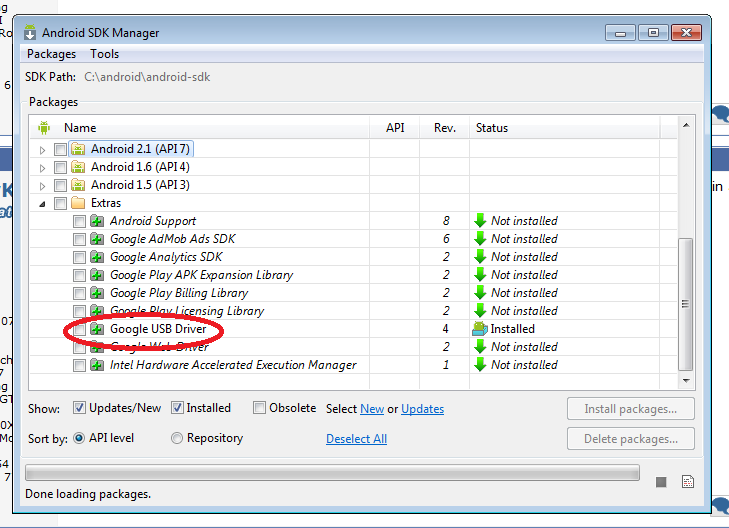
Task: Click Not installed arrow icon for Billing Library
Action: (480, 293)
